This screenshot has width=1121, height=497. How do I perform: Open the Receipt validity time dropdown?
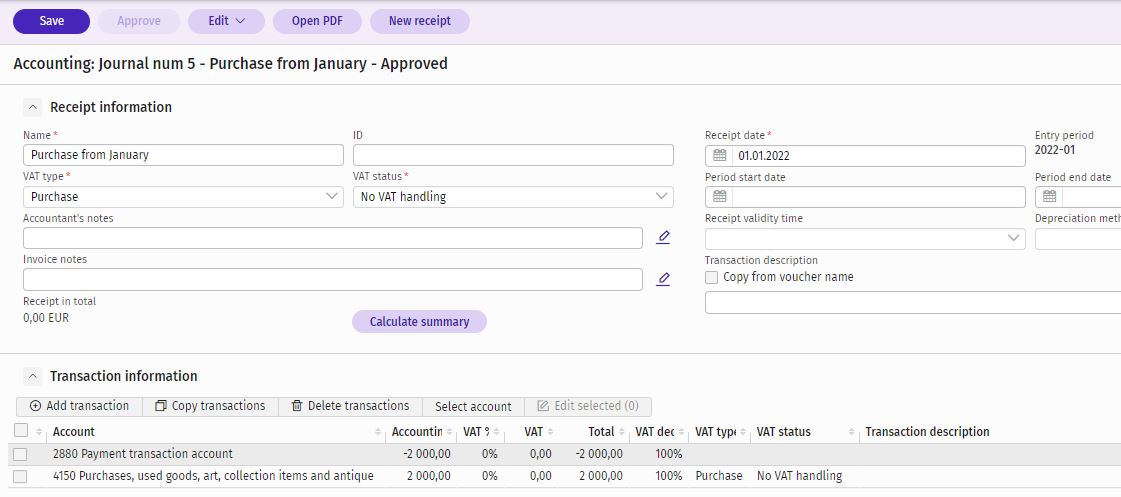[865, 238]
